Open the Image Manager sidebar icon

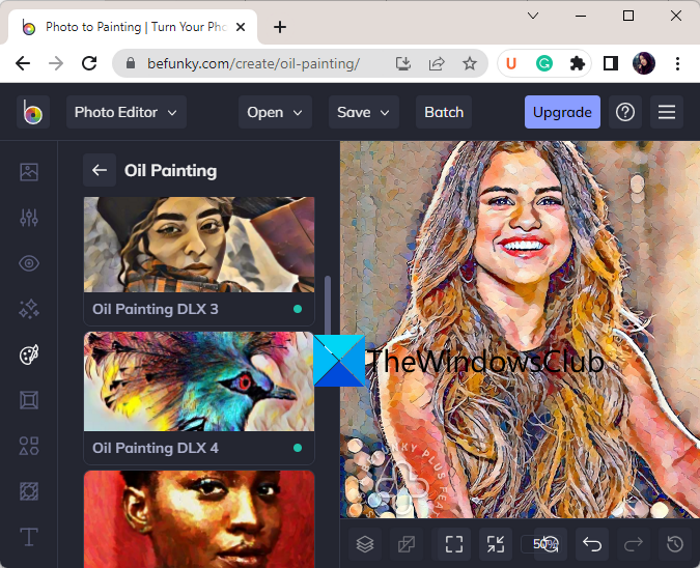[29, 172]
